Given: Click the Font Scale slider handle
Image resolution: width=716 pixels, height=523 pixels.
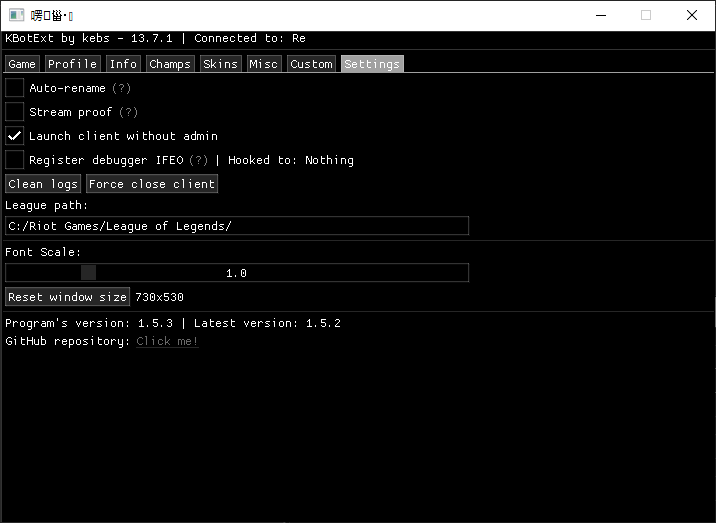Looking at the screenshot, I should (x=89, y=273).
